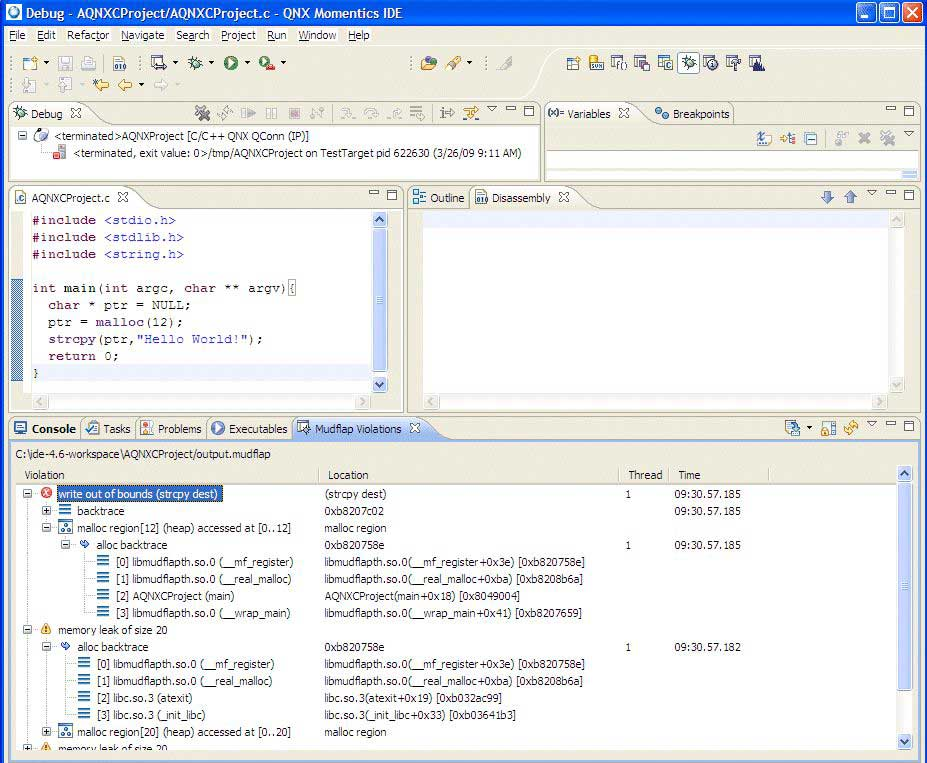Image resolution: width=927 pixels, height=763 pixels.
Task: Click the save icon in main toolbar
Action: tap(65, 63)
